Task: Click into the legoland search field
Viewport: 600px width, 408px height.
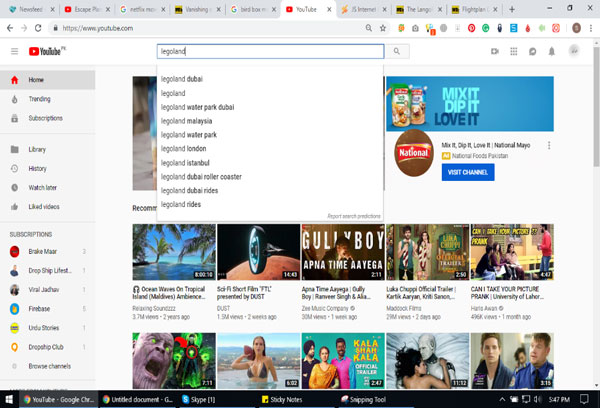Action: point(270,51)
